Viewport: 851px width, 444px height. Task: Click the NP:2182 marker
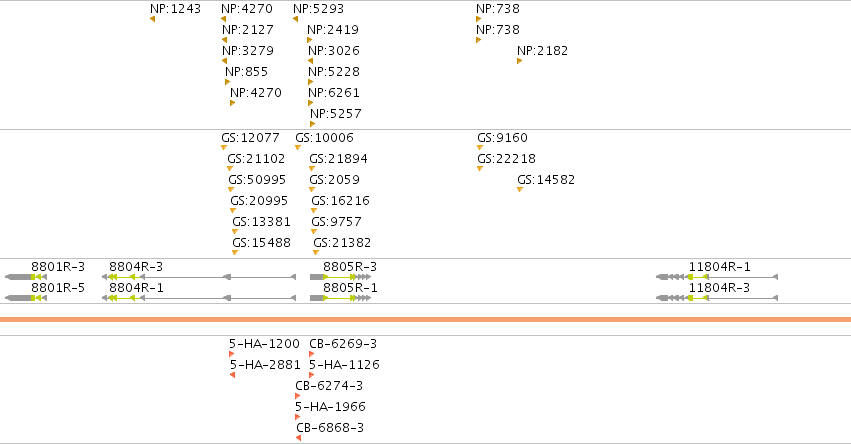point(519,61)
